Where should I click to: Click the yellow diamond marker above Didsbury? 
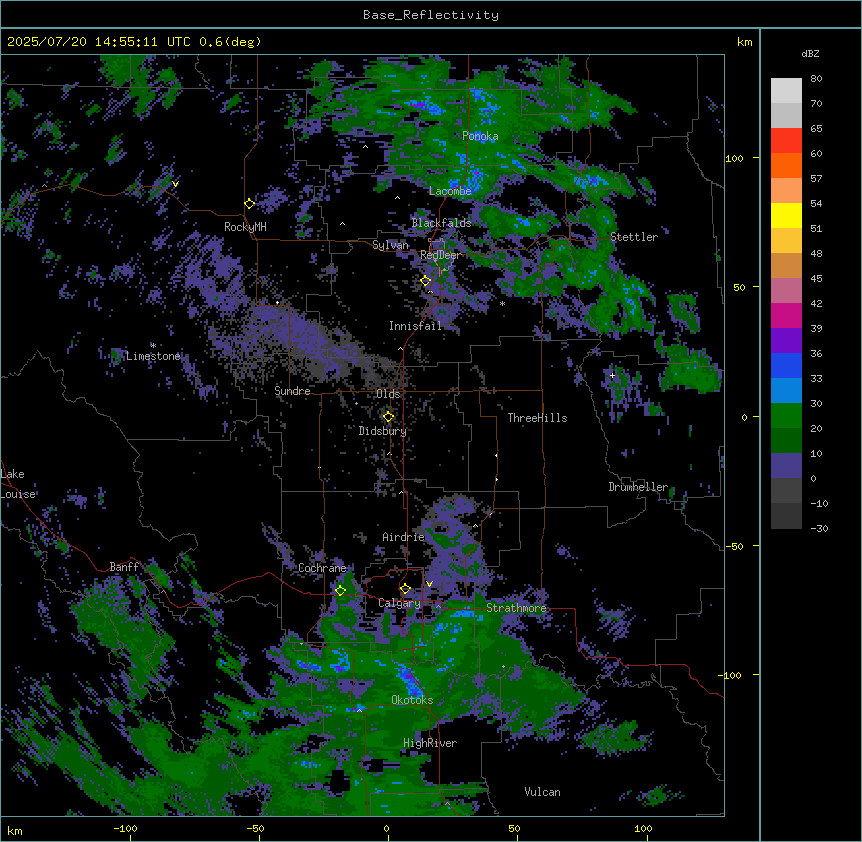coord(388,417)
